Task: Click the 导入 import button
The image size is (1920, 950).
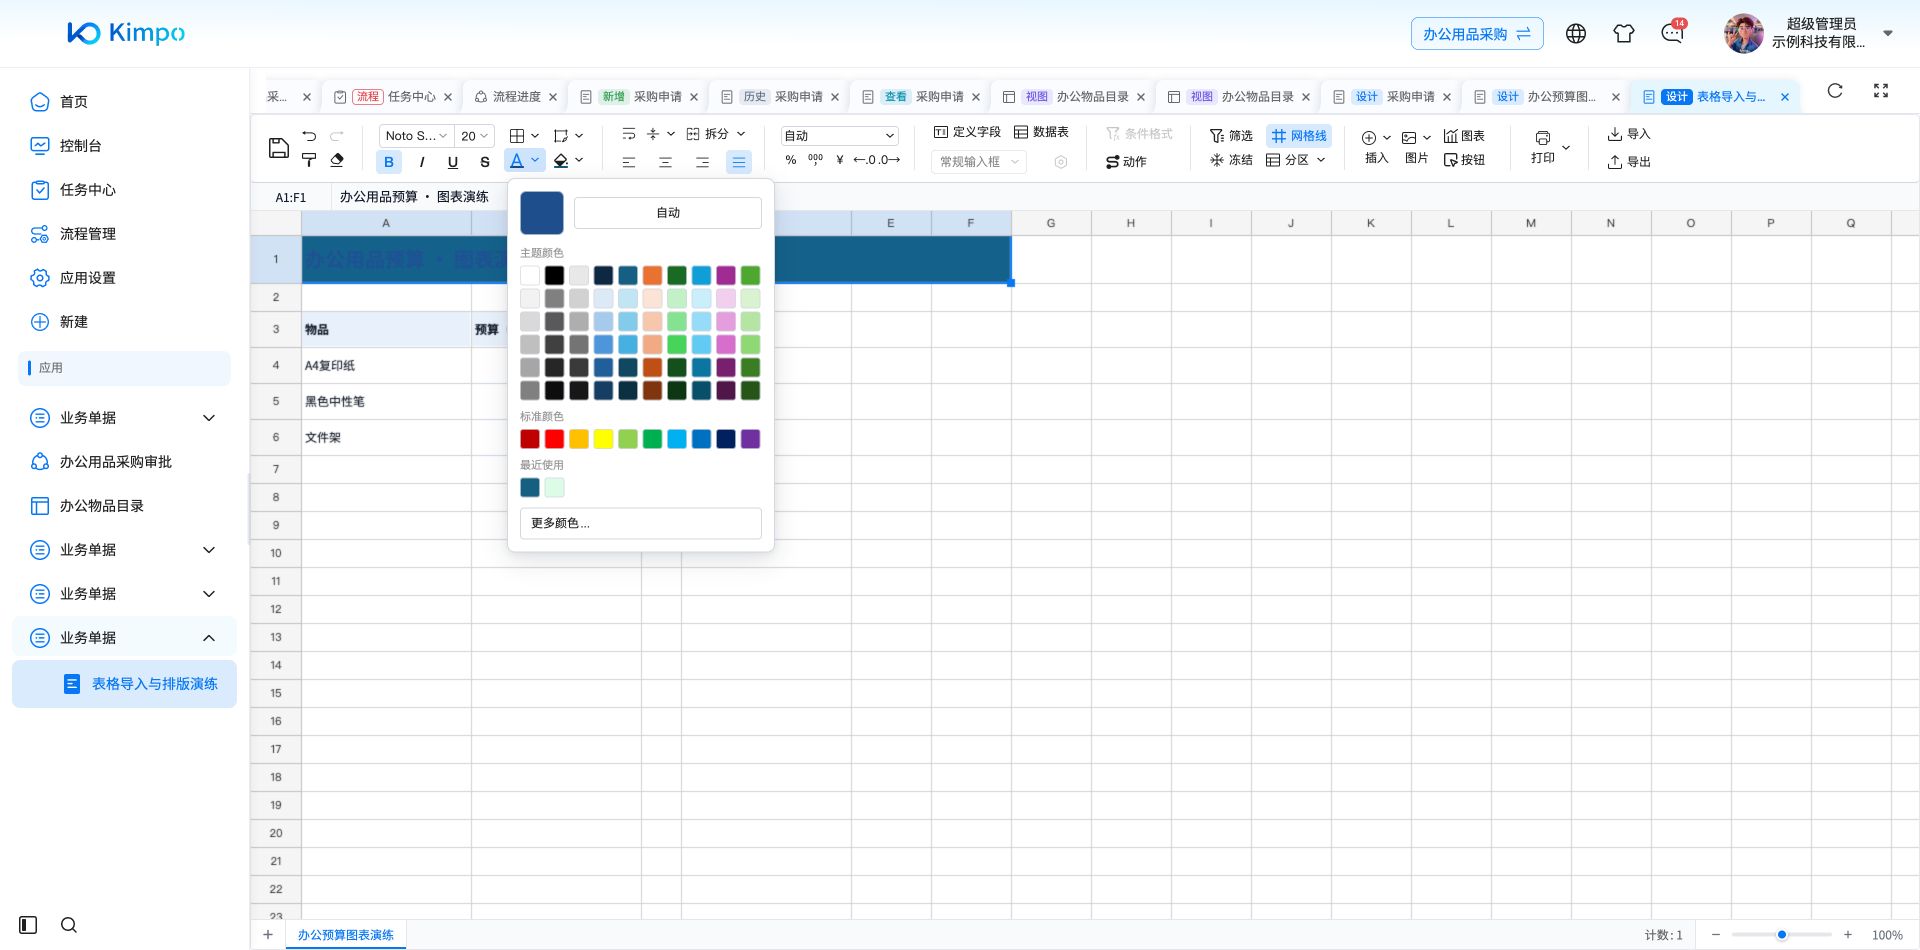Action: pyautogui.click(x=1629, y=134)
